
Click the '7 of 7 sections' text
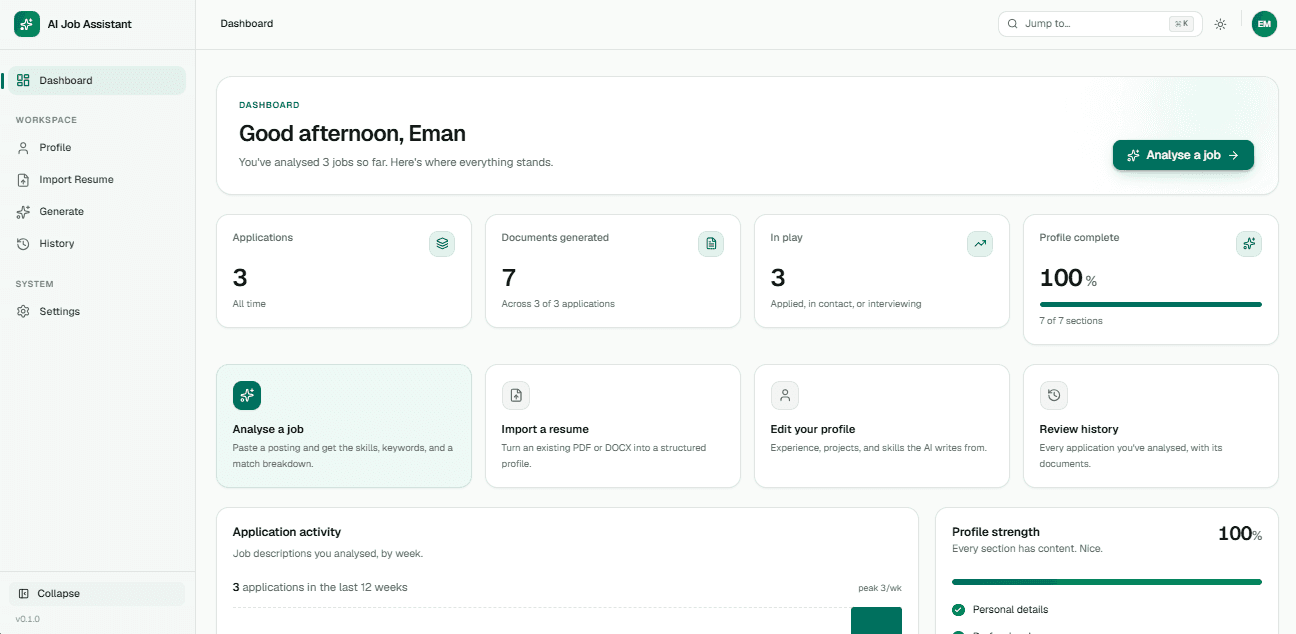[1071, 321]
